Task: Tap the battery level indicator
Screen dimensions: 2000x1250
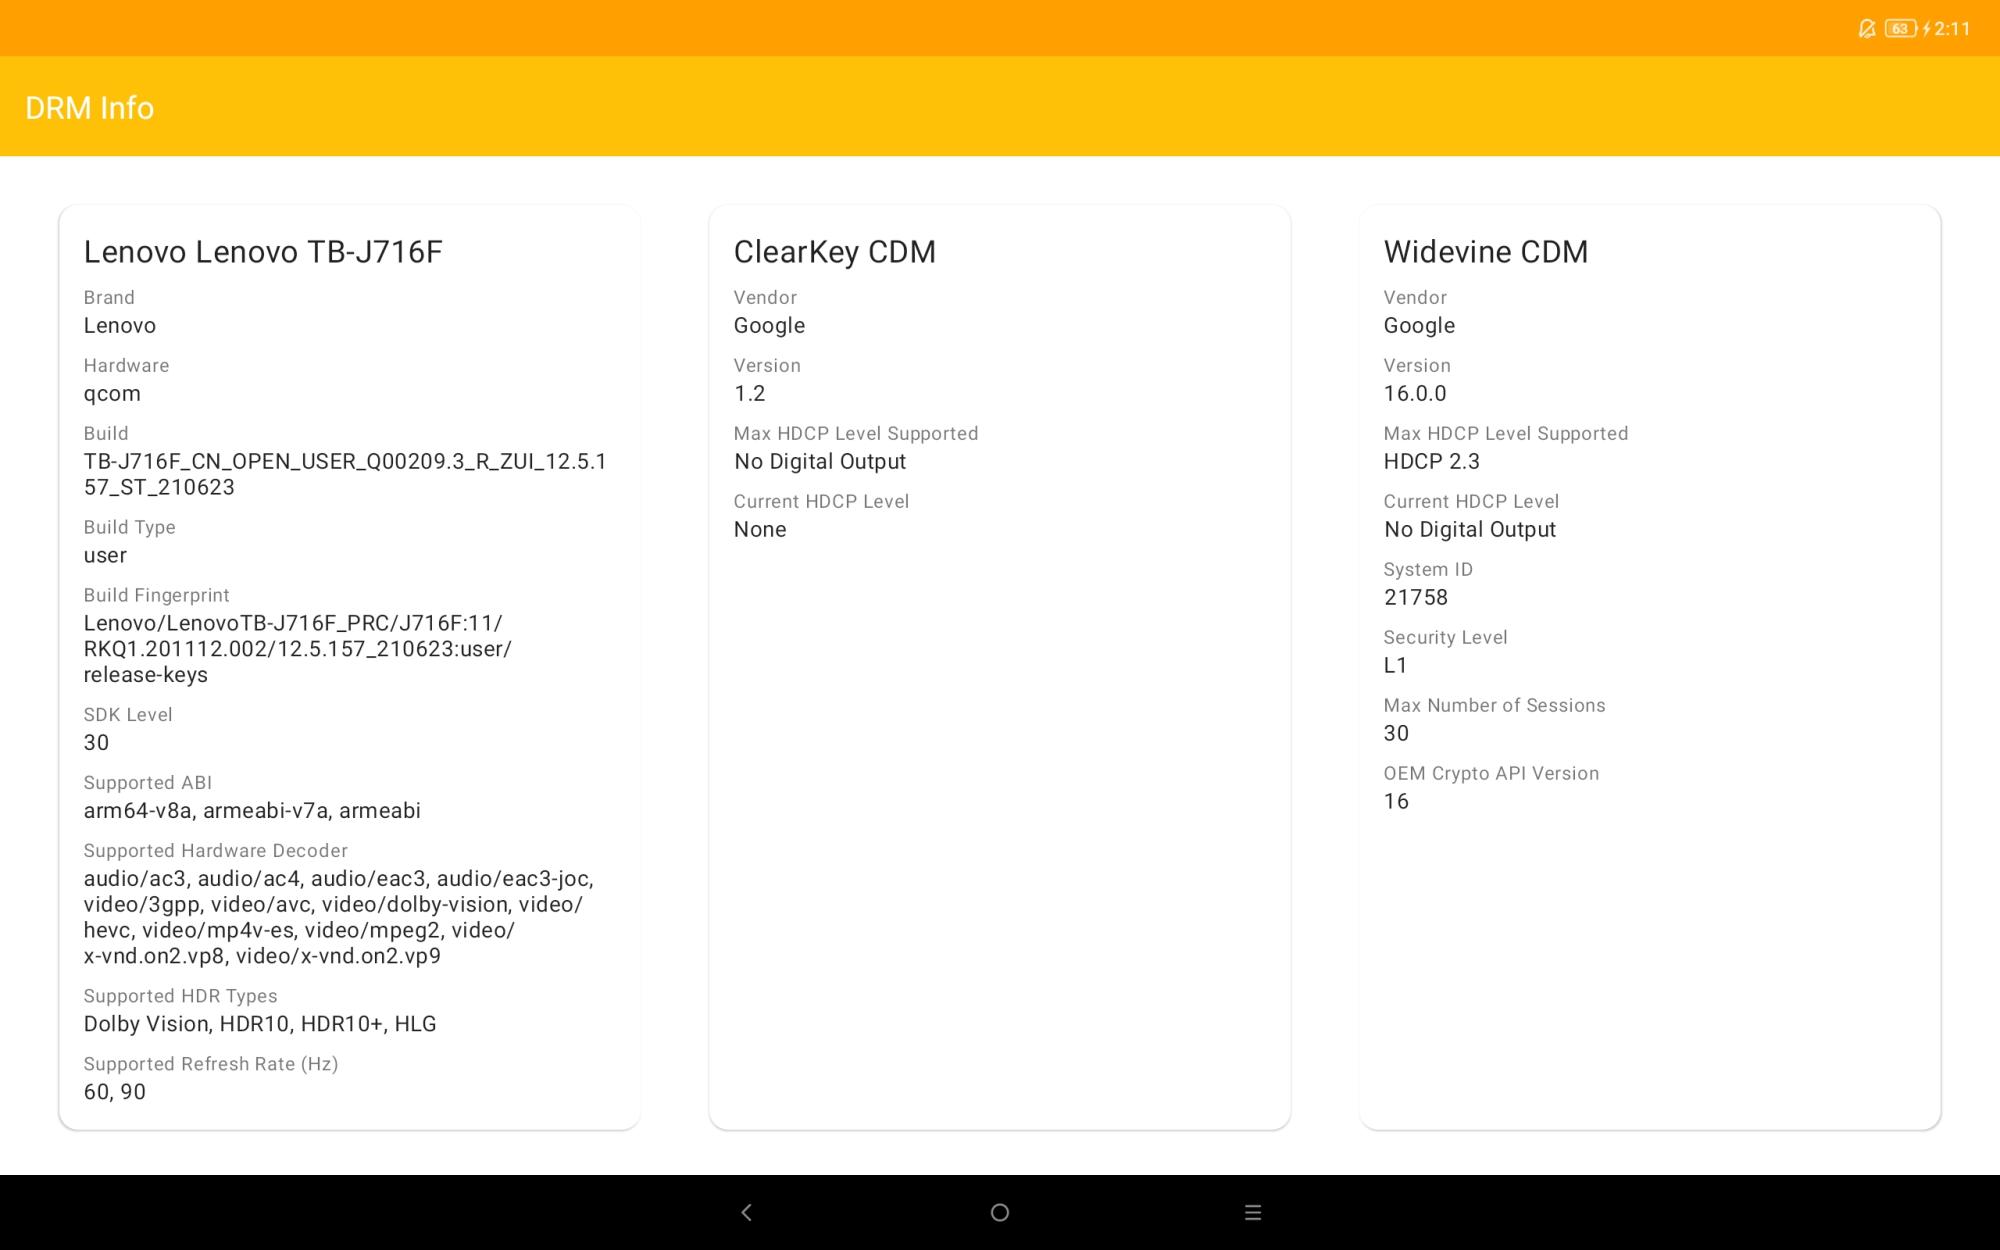Action: coord(1900,29)
